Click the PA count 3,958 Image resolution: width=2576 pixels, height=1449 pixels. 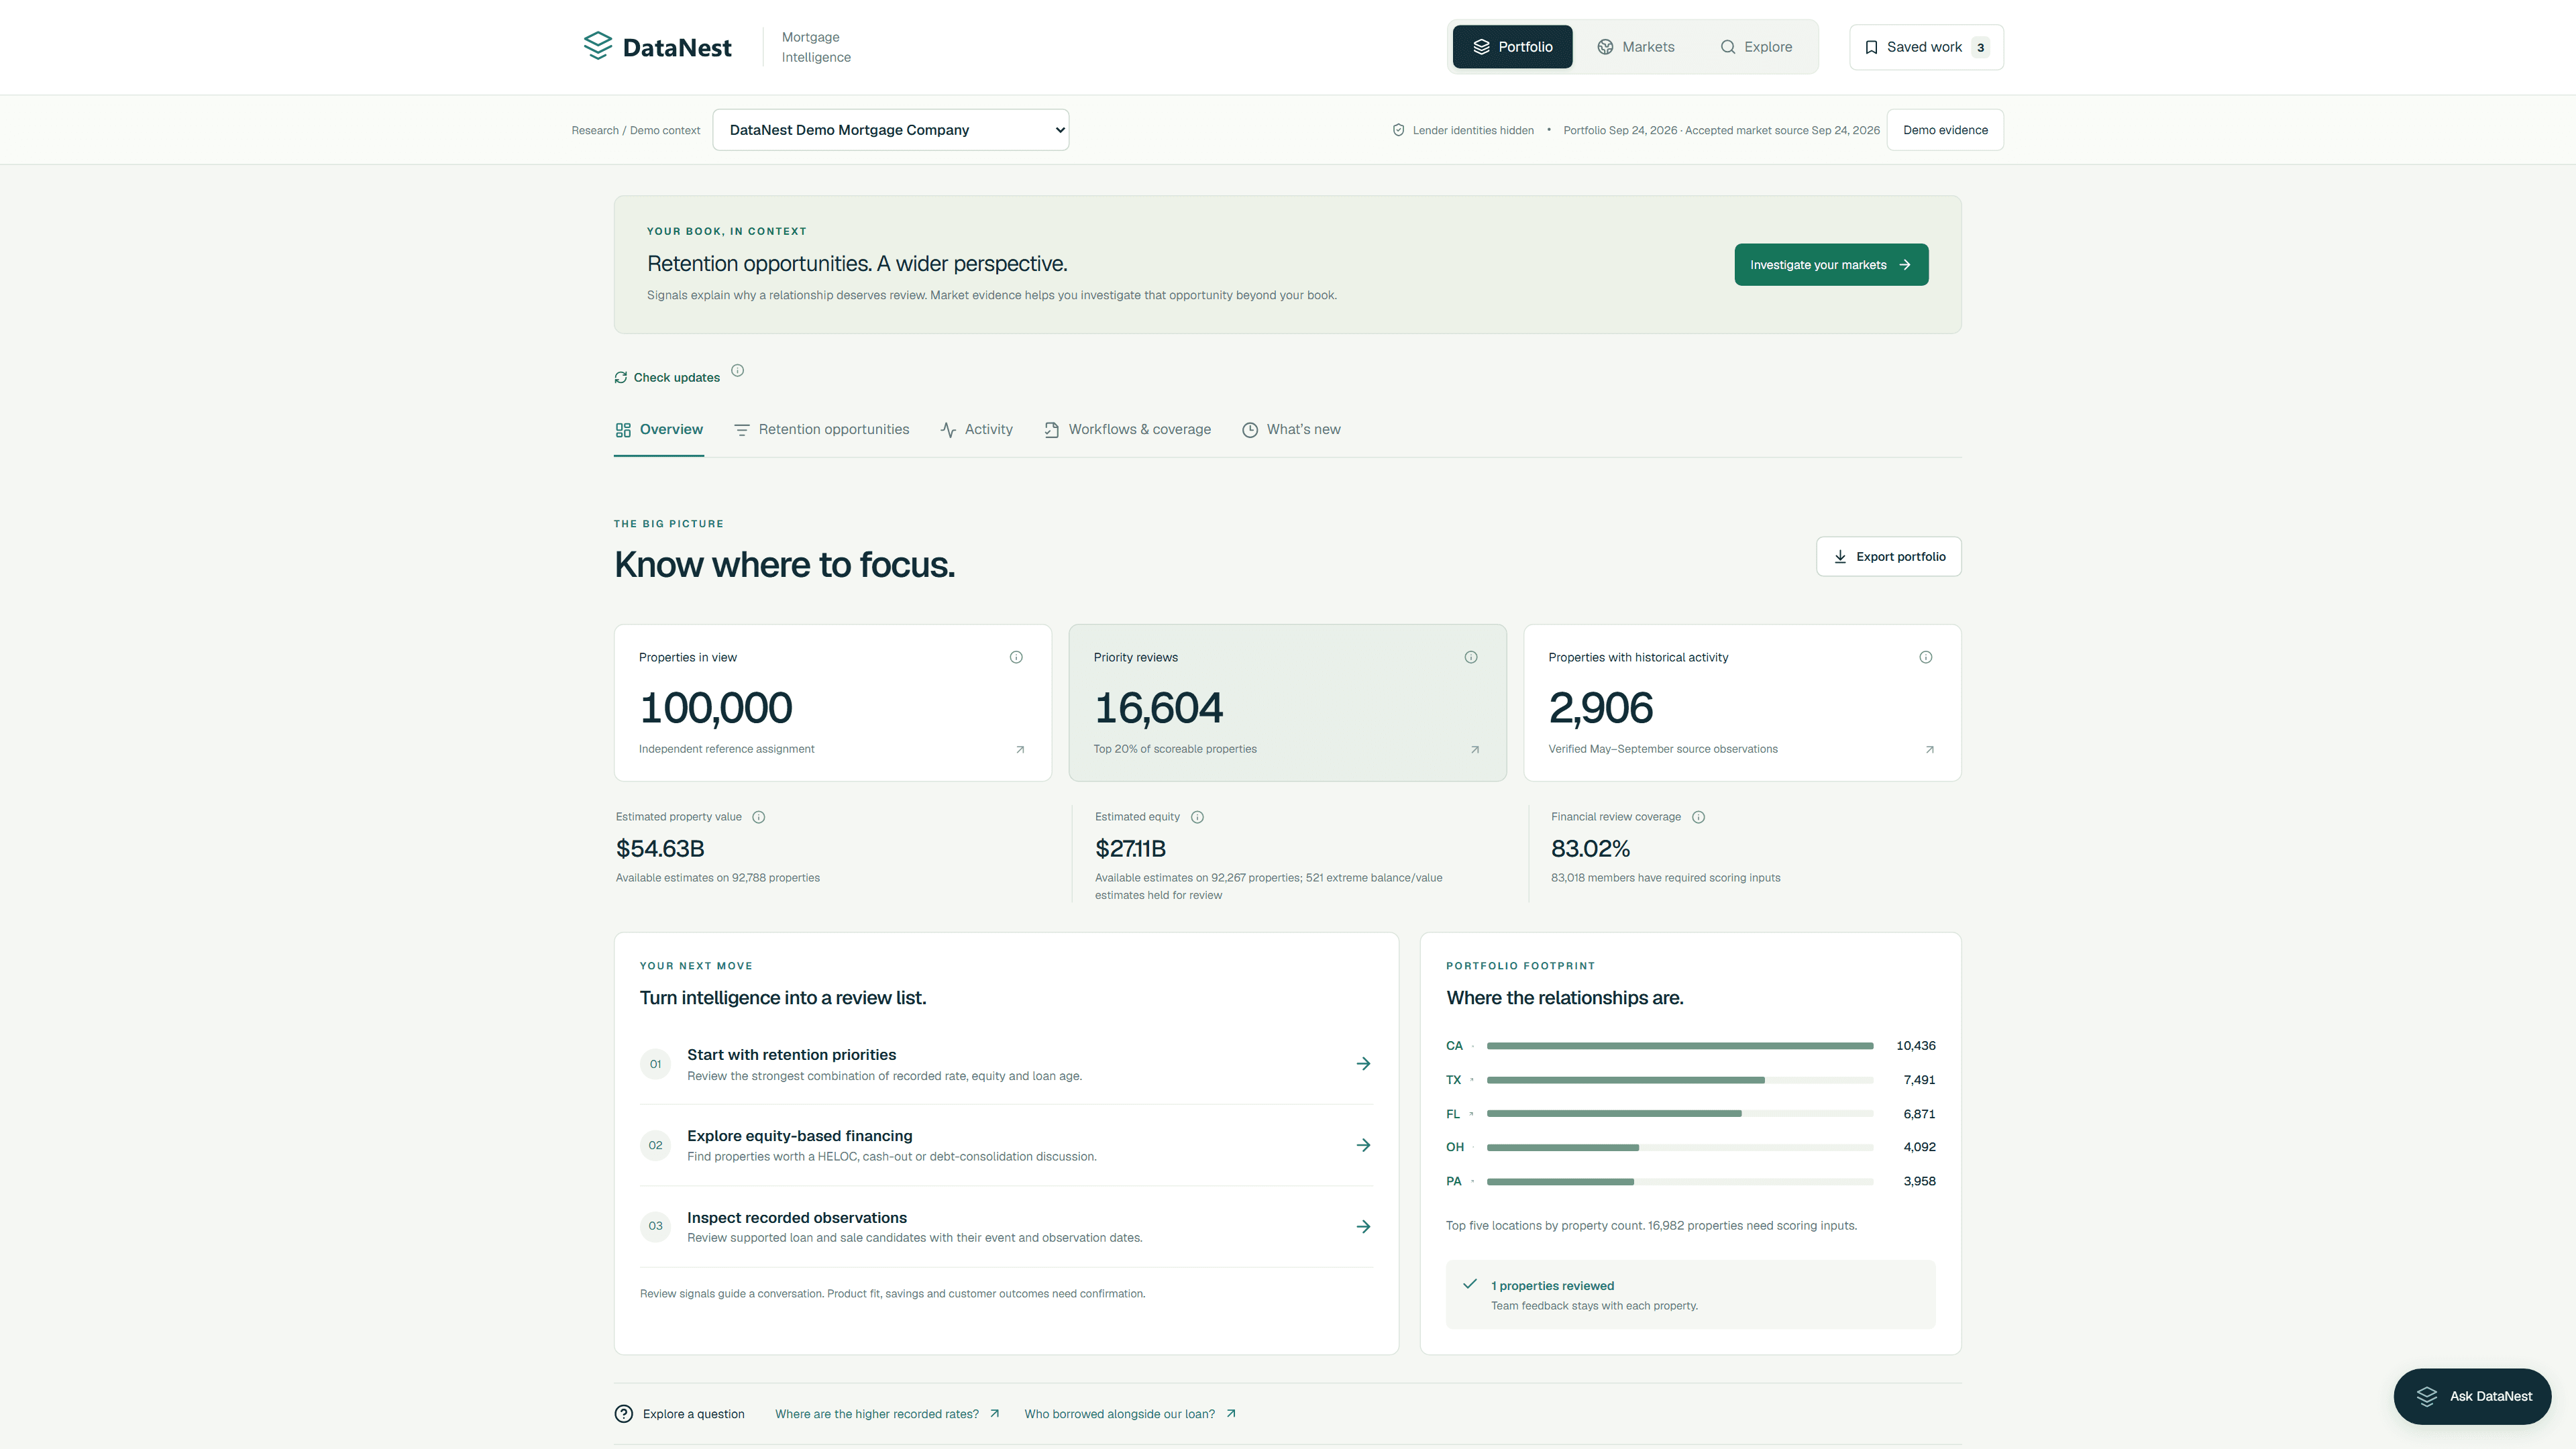pyautogui.click(x=1919, y=1181)
